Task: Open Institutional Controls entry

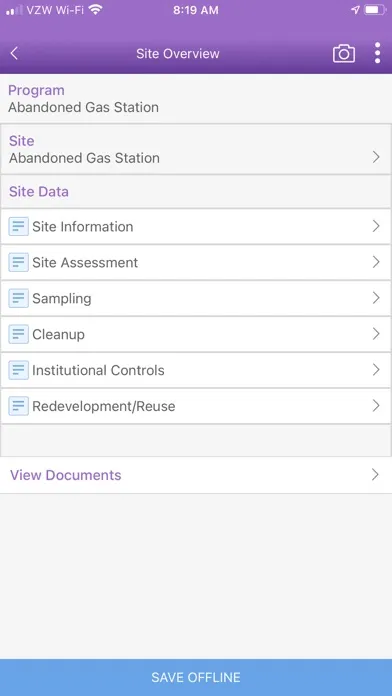Action: click(196, 370)
